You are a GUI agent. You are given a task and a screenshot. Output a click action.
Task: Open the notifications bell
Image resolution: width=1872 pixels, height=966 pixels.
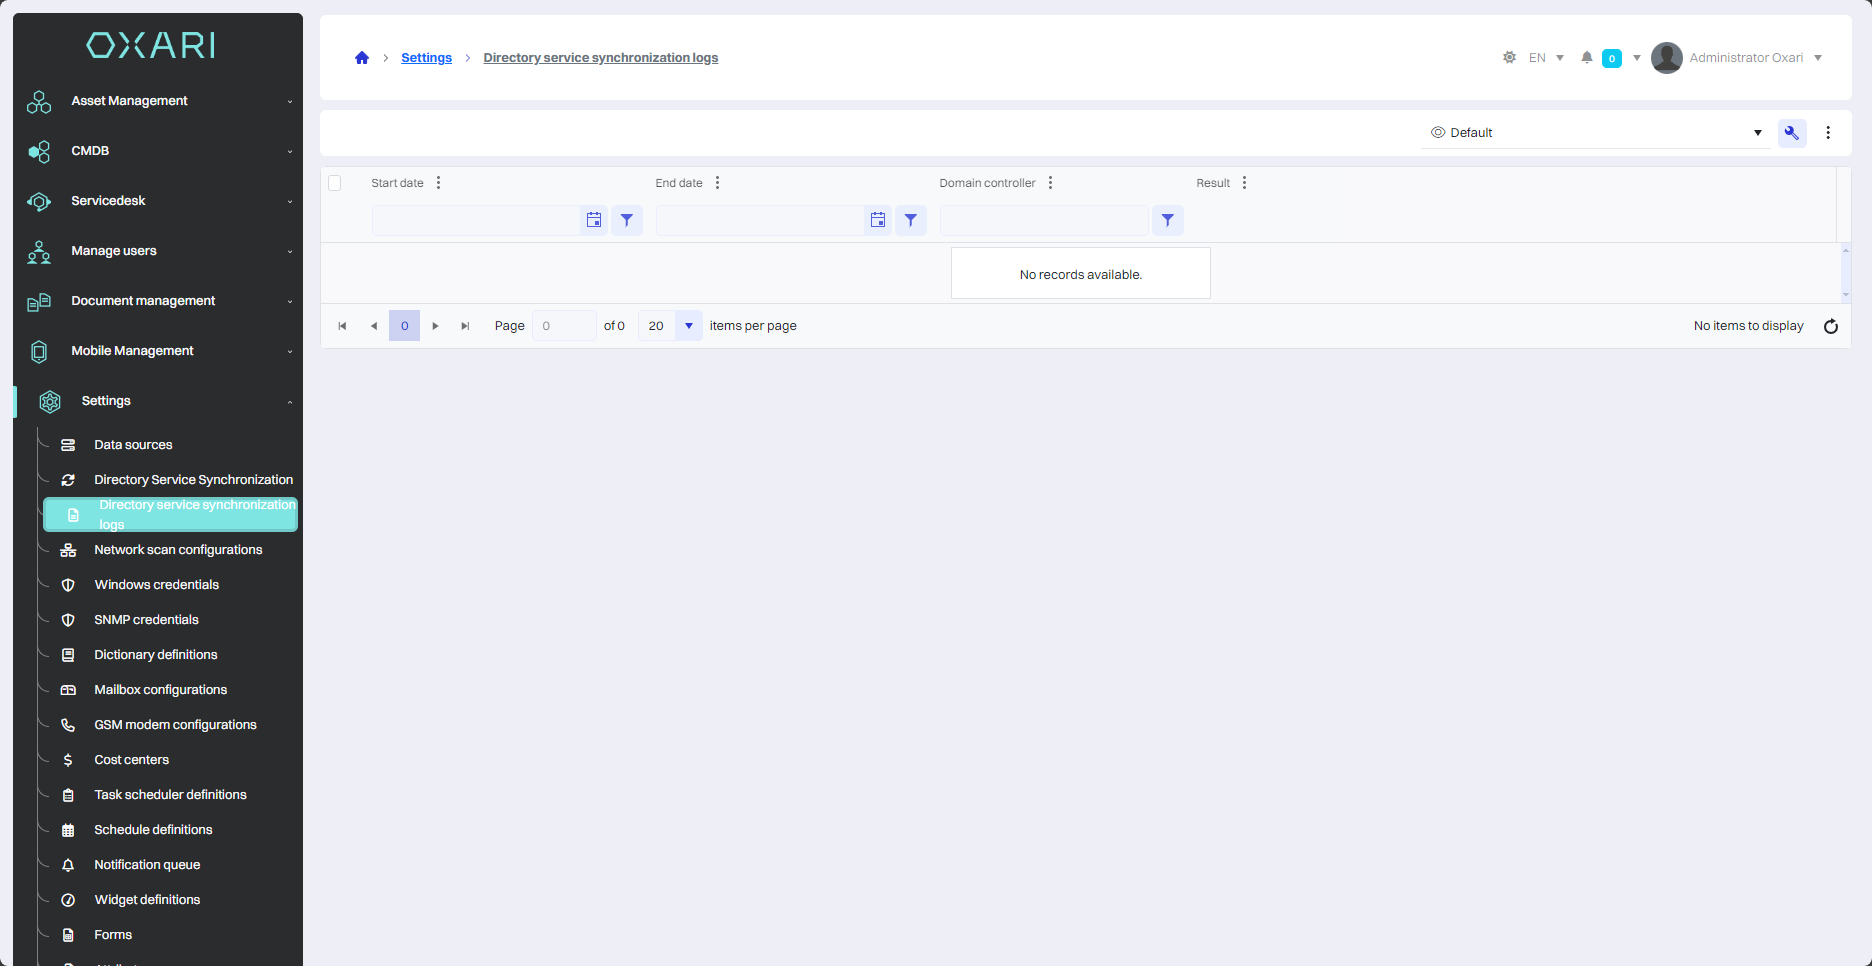coord(1586,58)
